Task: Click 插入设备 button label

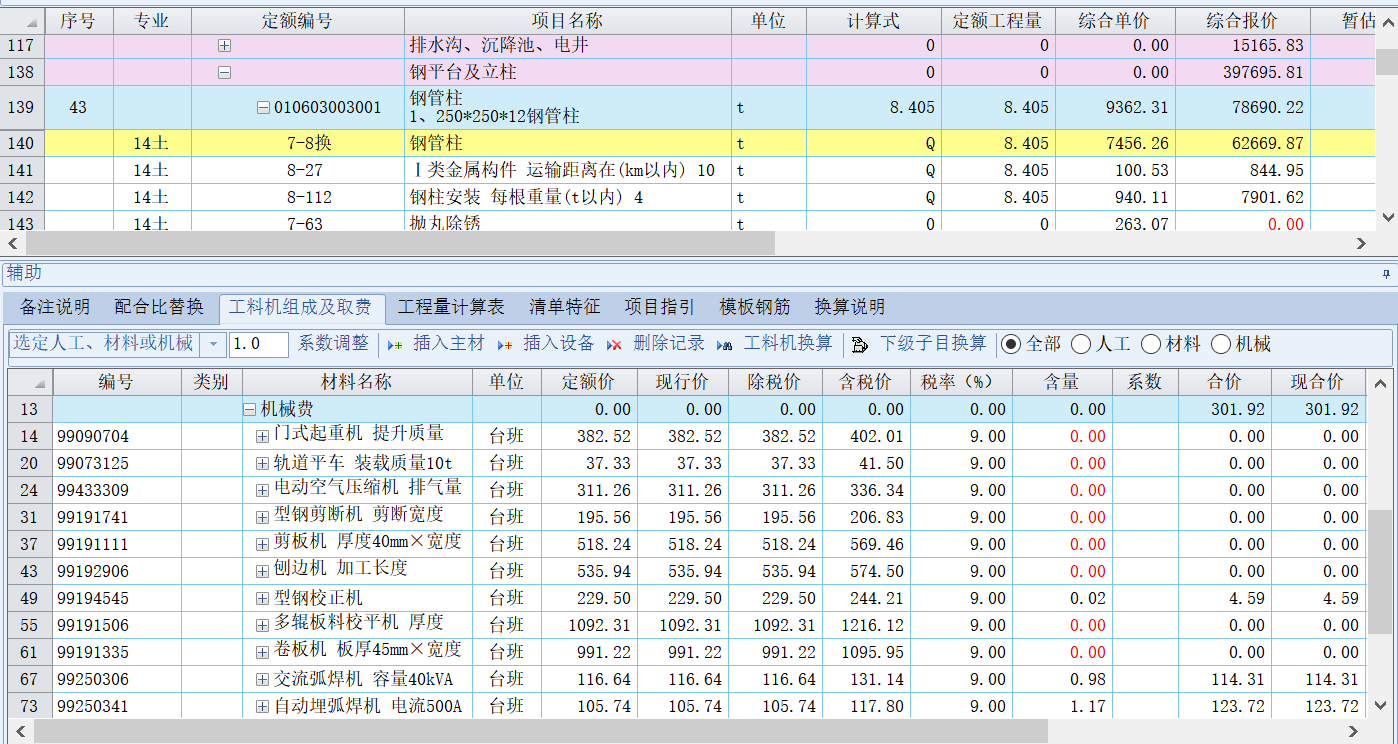Action: tap(559, 344)
